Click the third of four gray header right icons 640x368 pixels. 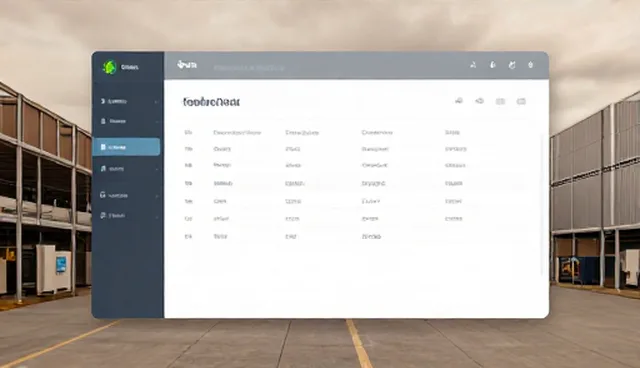pyautogui.click(x=512, y=64)
